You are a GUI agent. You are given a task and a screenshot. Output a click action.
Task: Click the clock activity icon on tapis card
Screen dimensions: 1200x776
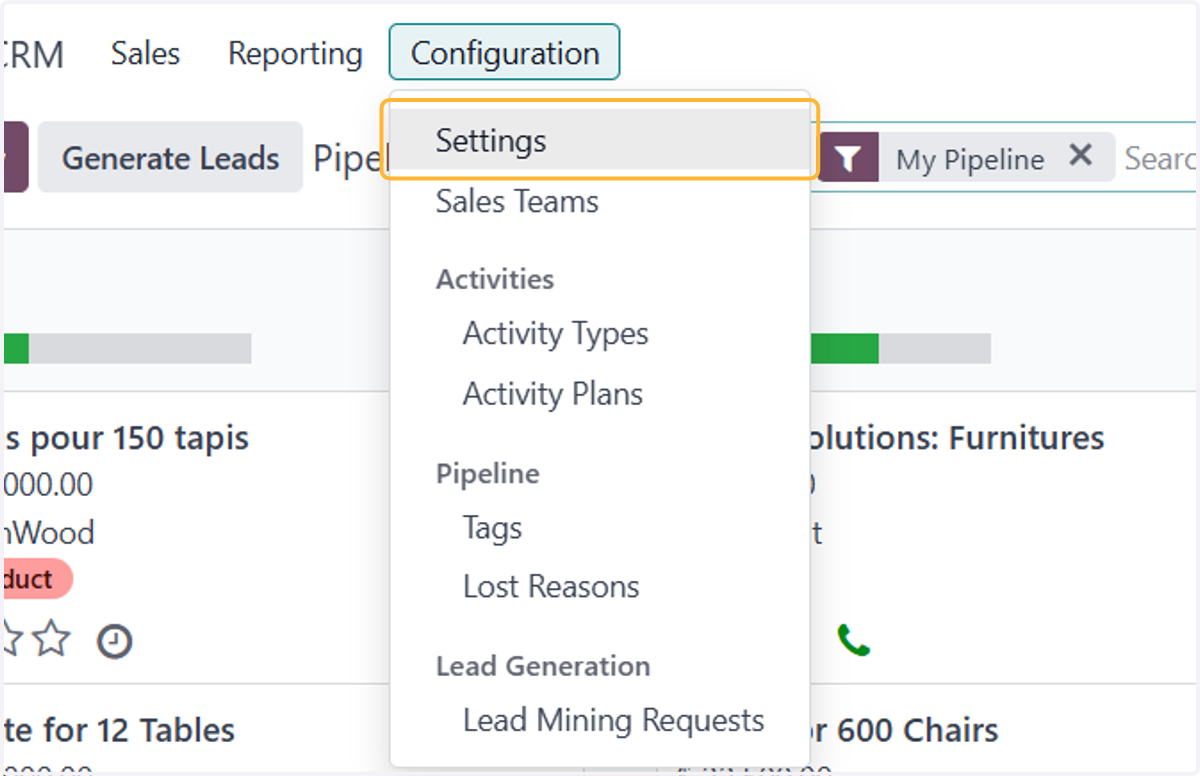(114, 641)
